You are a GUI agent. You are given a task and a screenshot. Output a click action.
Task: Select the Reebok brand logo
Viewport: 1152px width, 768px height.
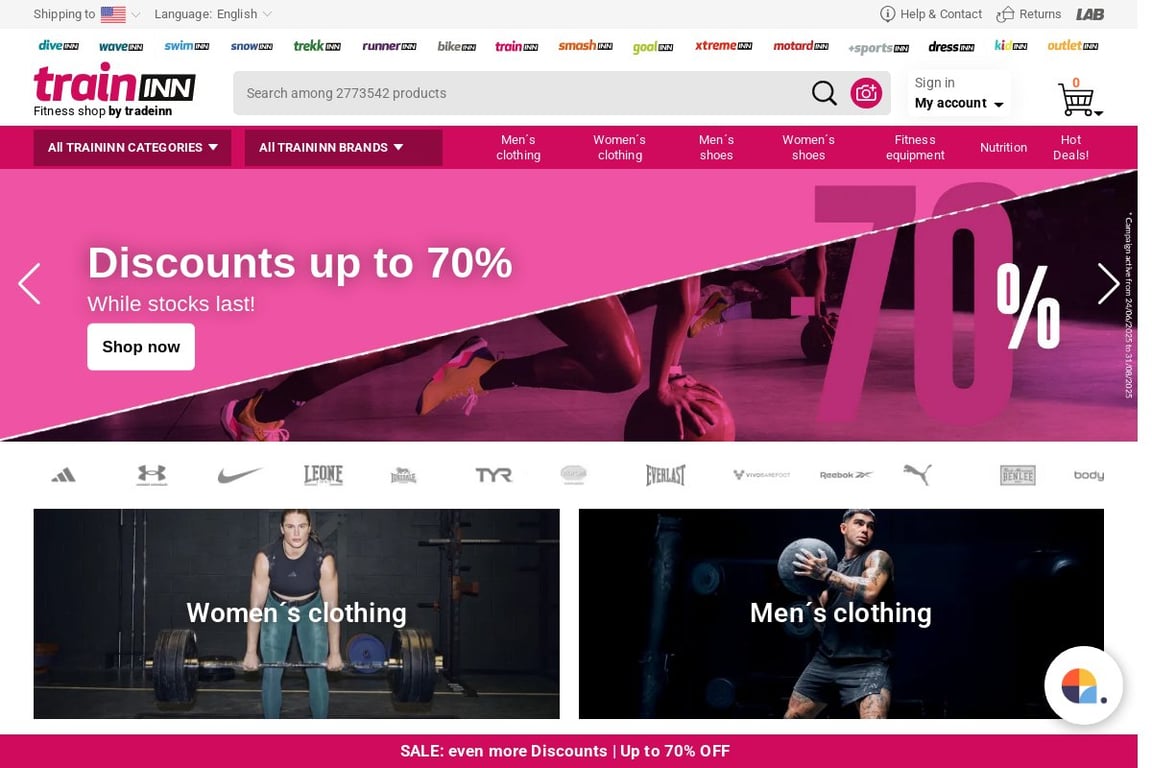(x=846, y=475)
